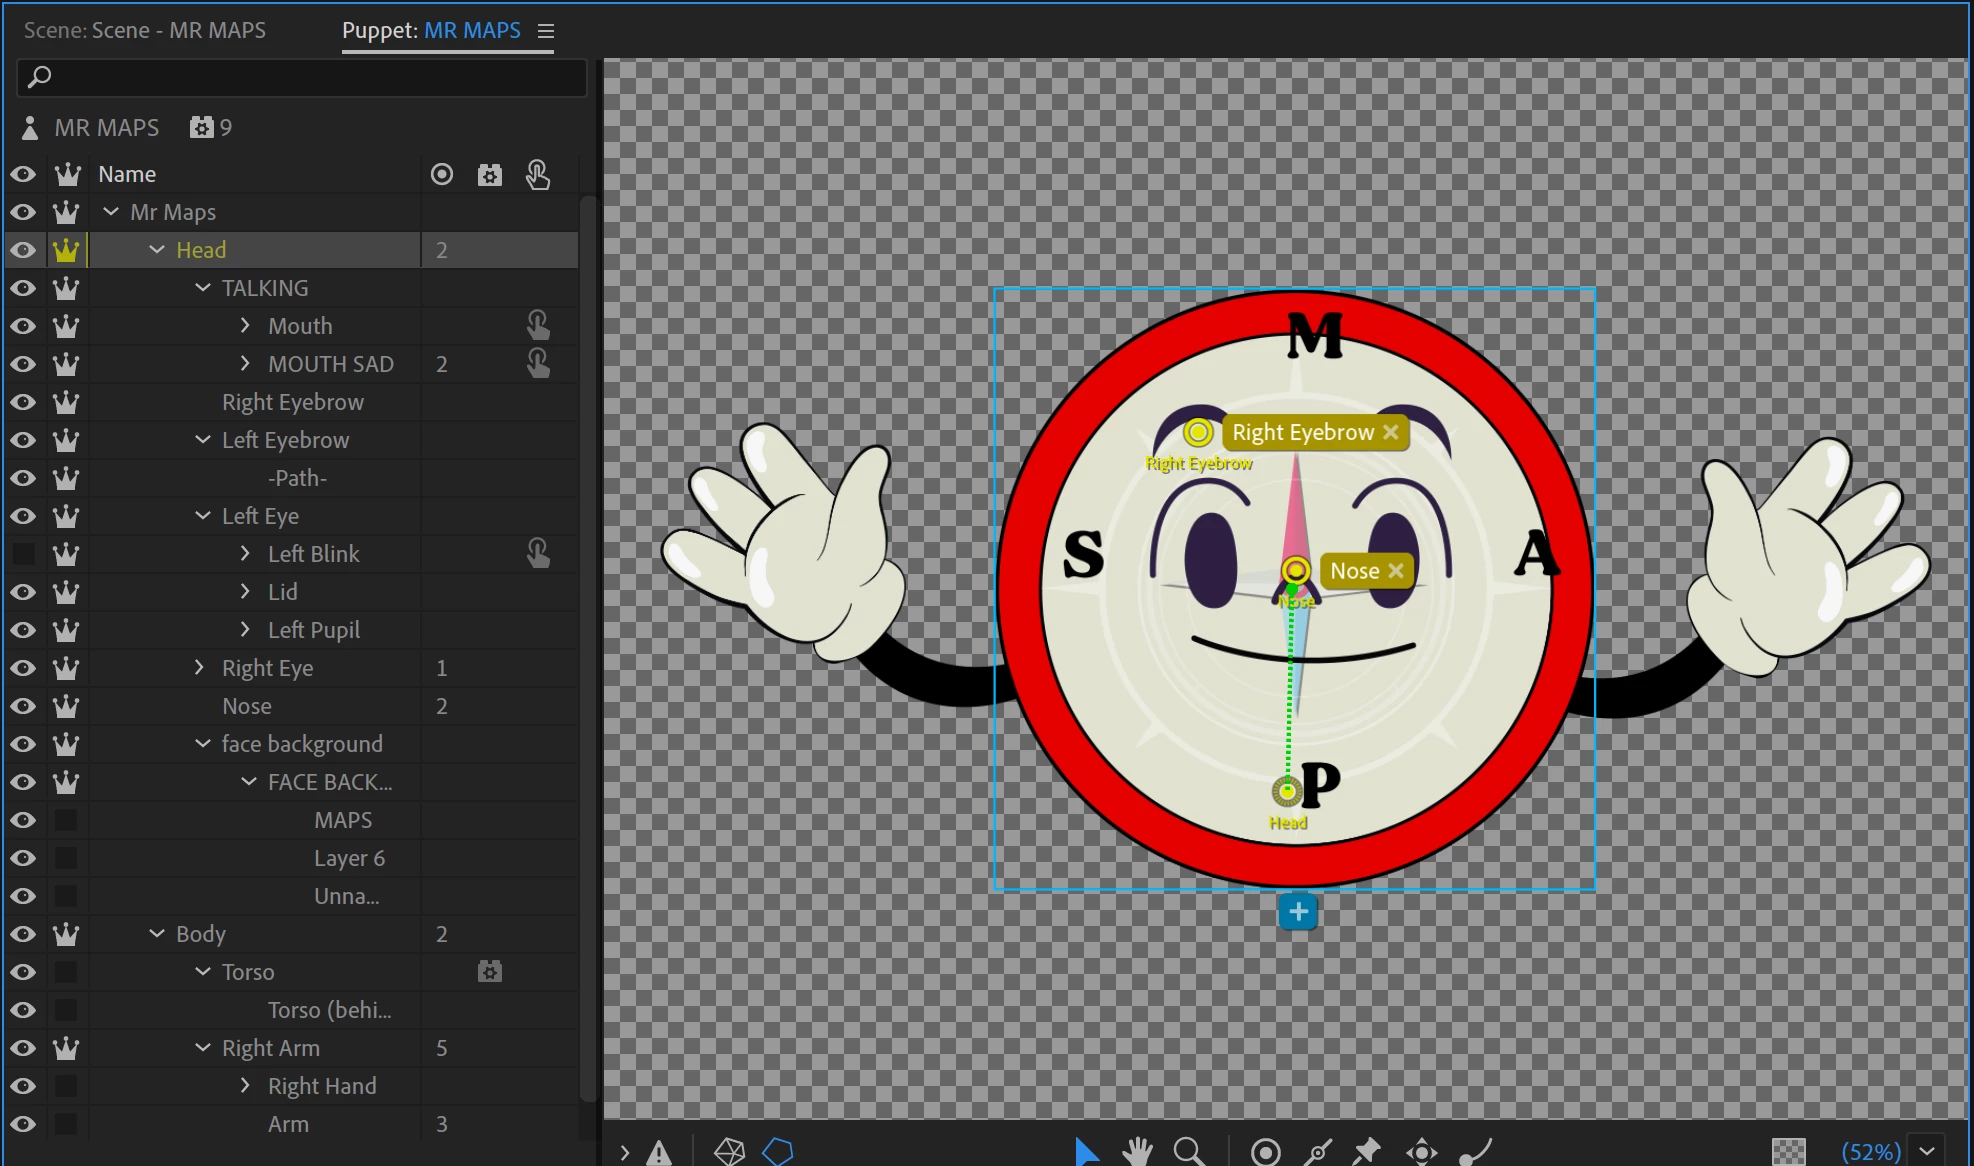
Task: Select the Dragger tool
Action: pos(1421,1151)
